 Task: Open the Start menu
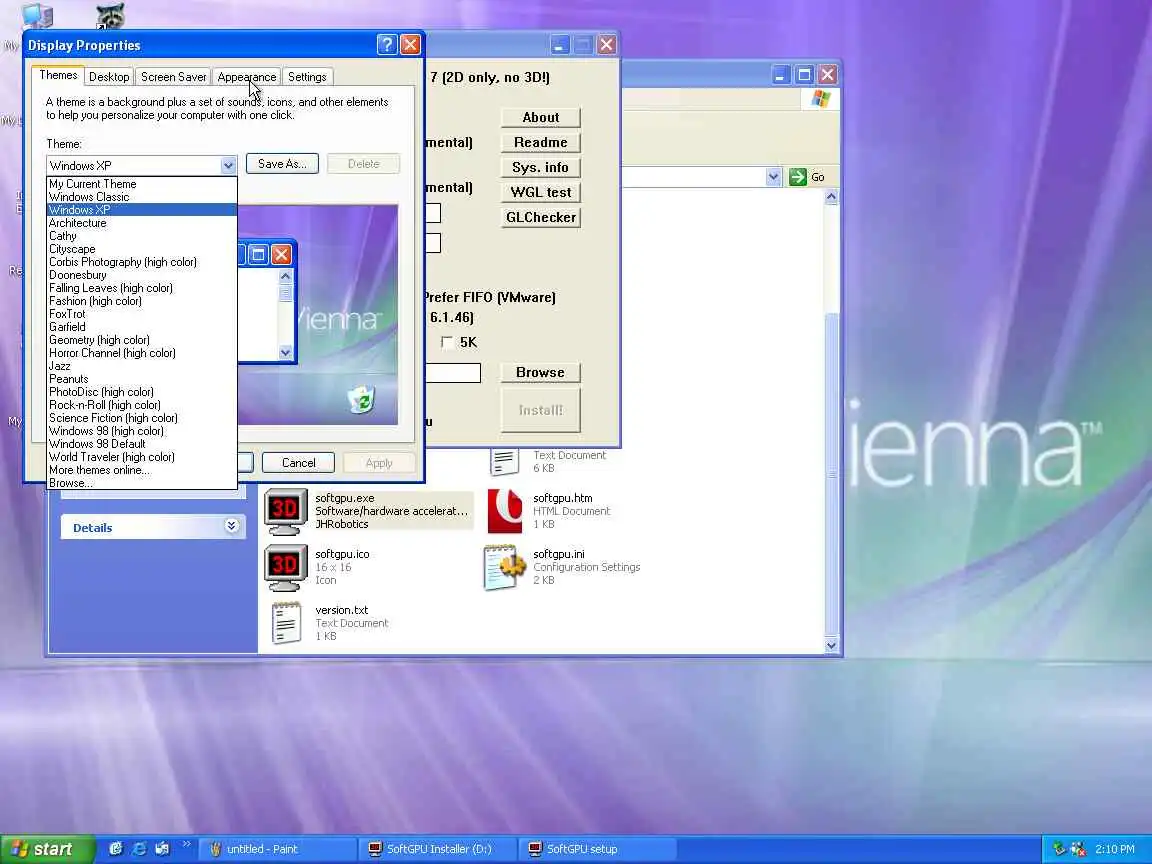(47, 849)
